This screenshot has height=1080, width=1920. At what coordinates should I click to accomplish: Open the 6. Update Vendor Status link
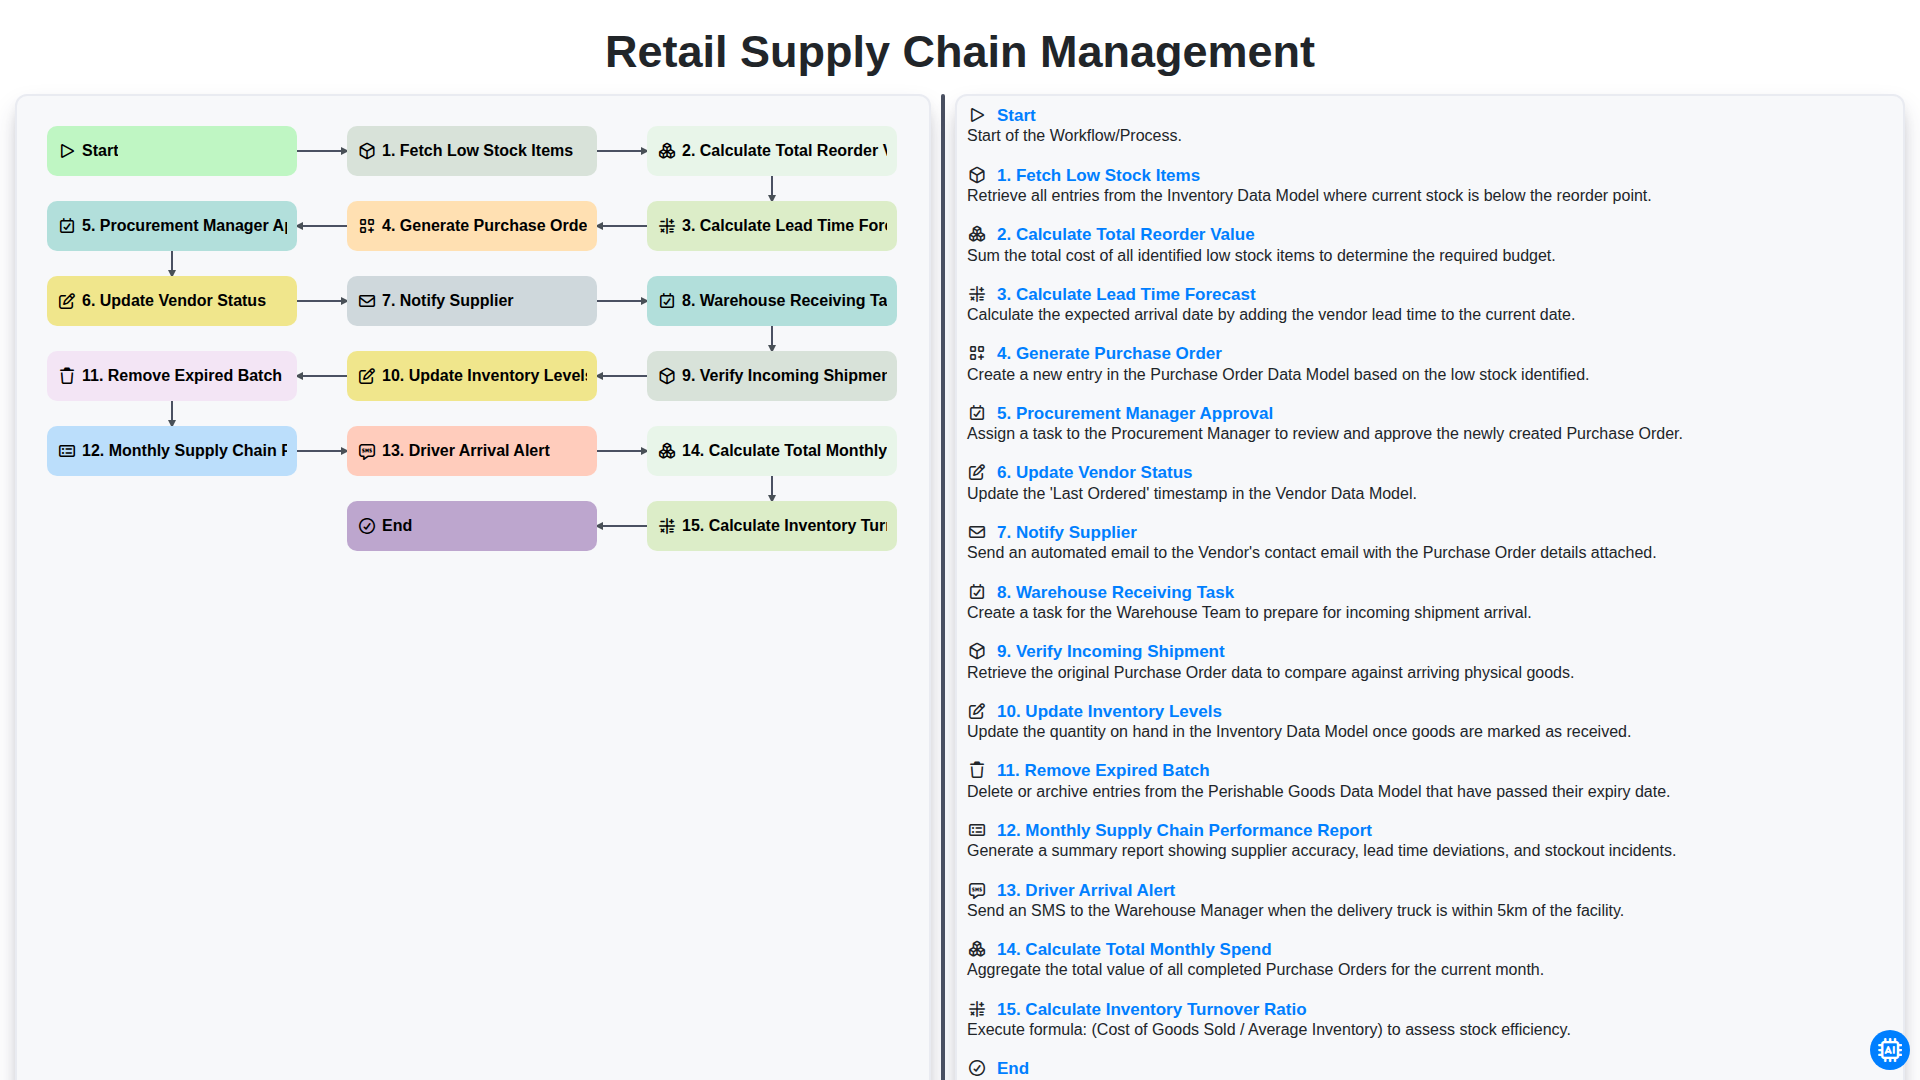tap(1094, 472)
